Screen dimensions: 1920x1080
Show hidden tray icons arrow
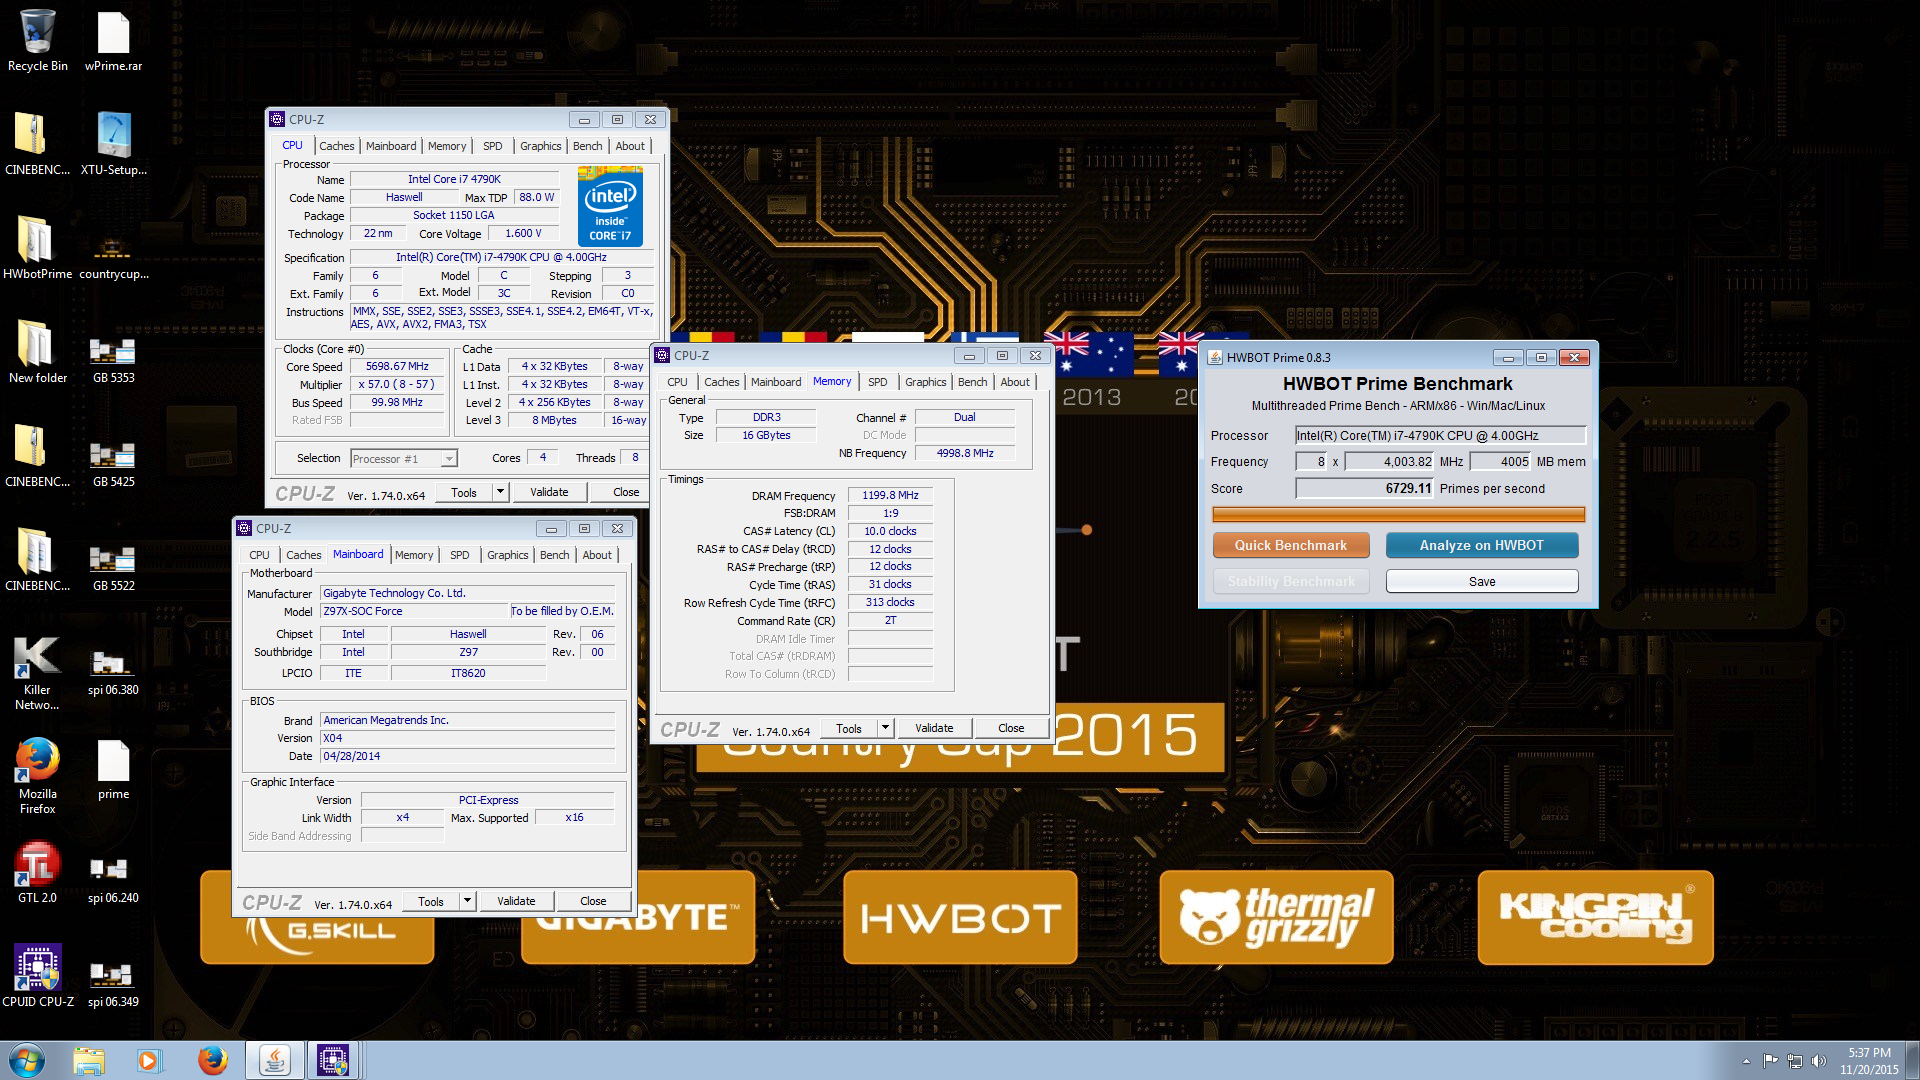1746,1060
